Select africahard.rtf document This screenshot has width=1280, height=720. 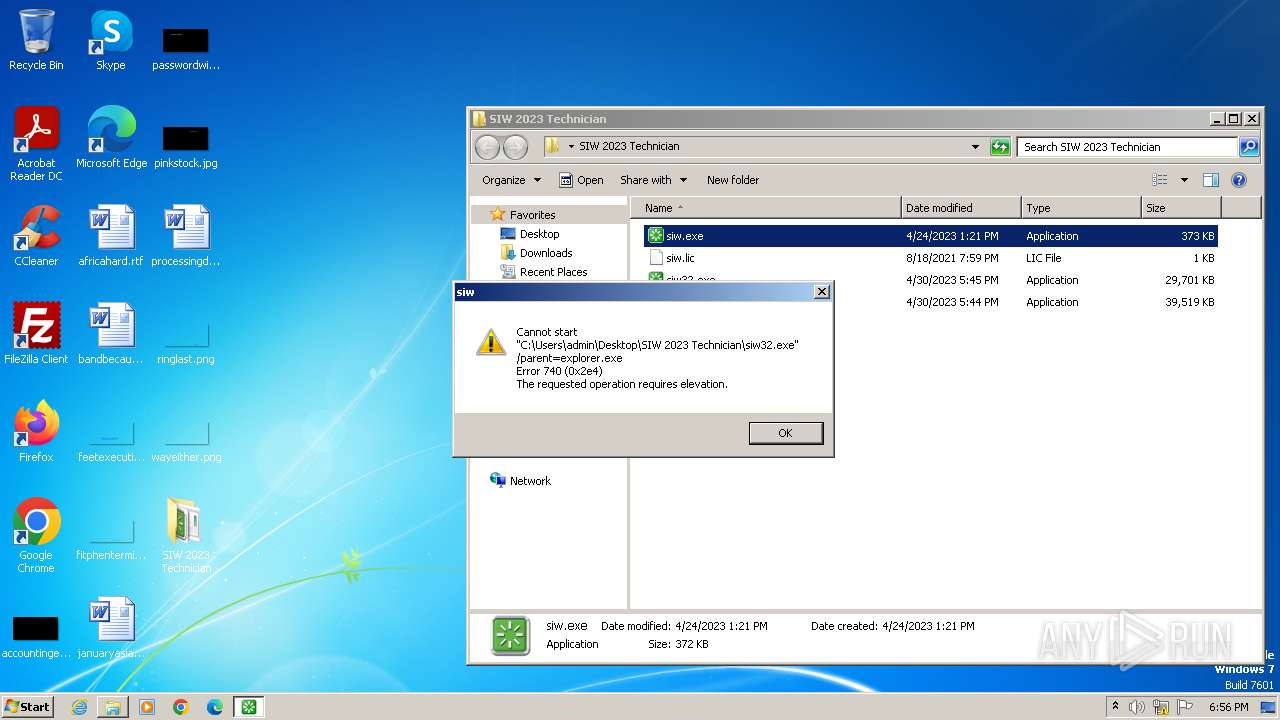[111, 236]
